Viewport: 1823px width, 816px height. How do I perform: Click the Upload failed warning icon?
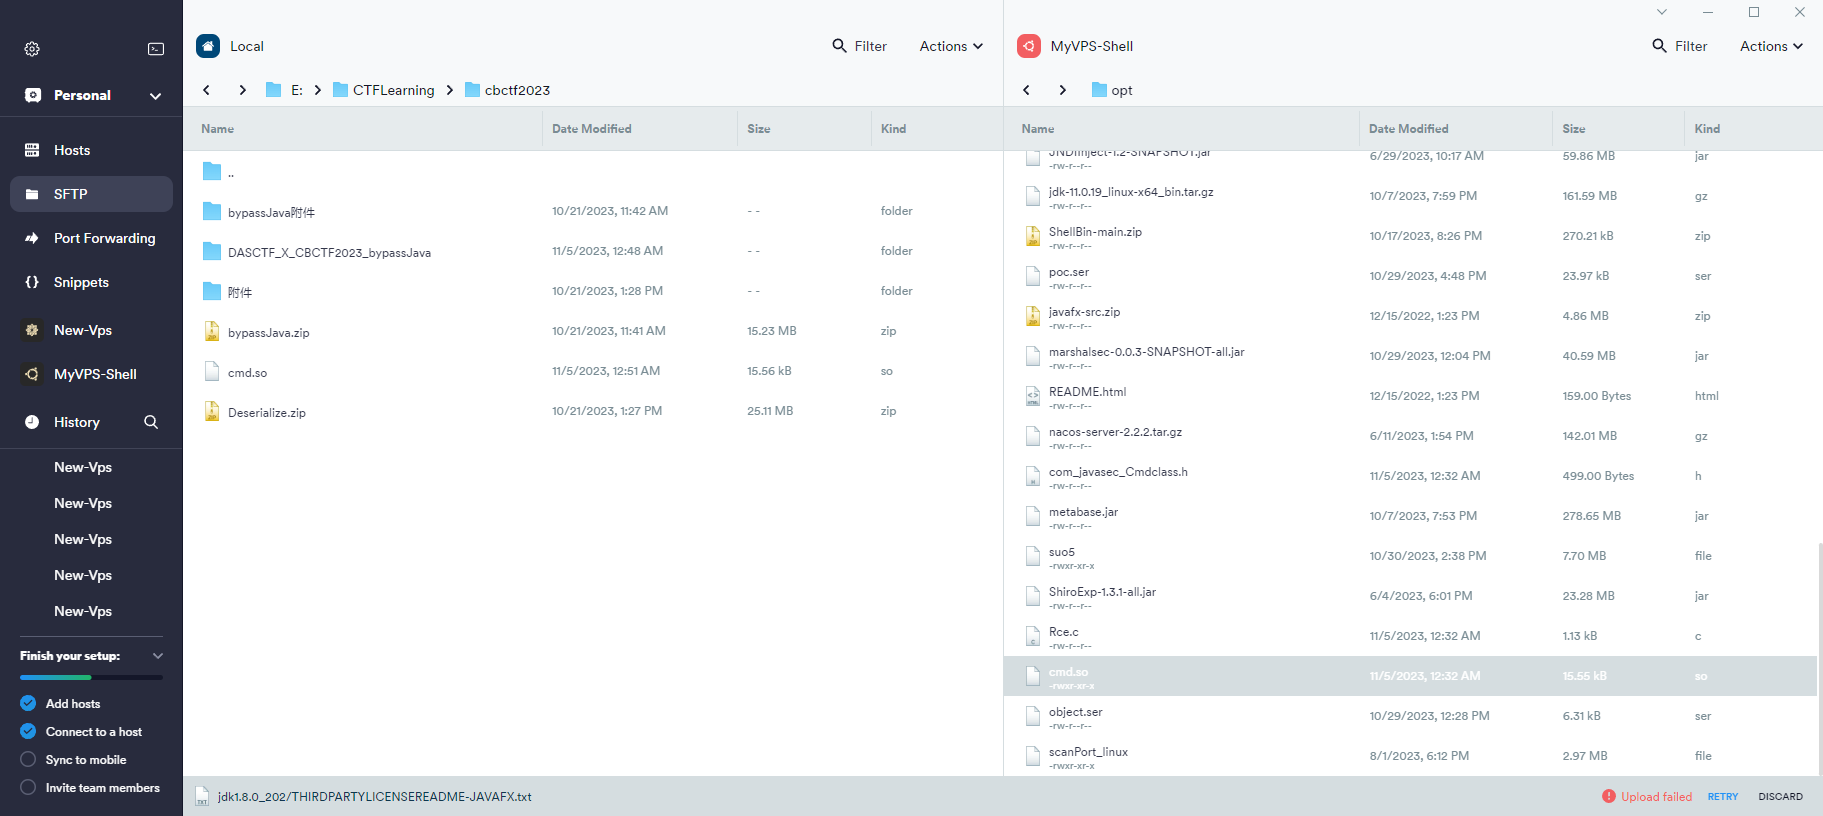(1609, 797)
